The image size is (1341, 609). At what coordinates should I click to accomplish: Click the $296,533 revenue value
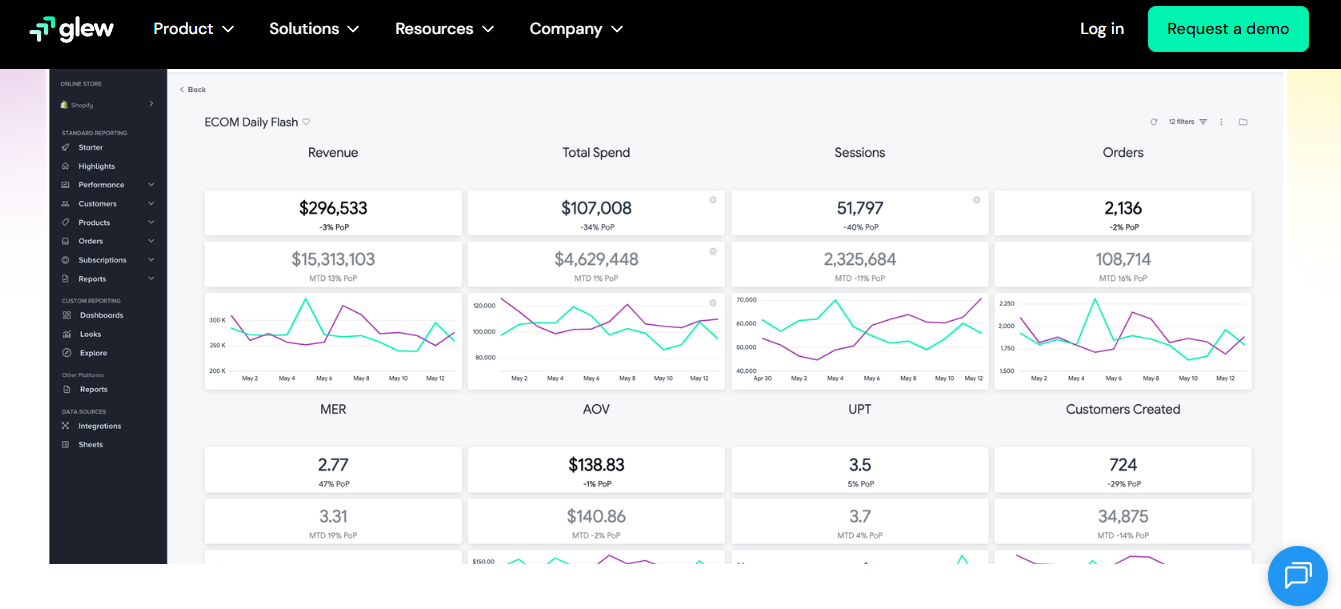(333, 208)
